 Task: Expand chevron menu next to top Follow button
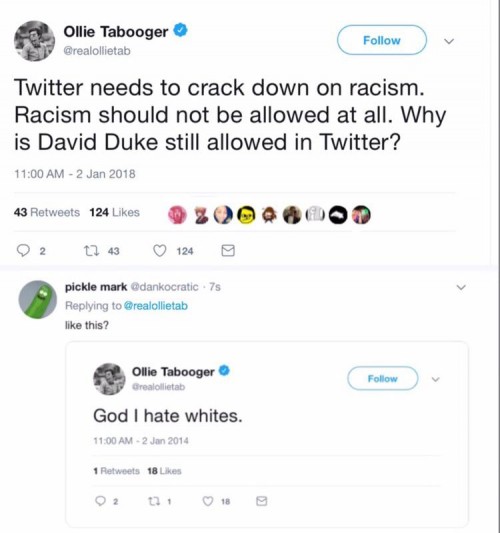pos(449,41)
